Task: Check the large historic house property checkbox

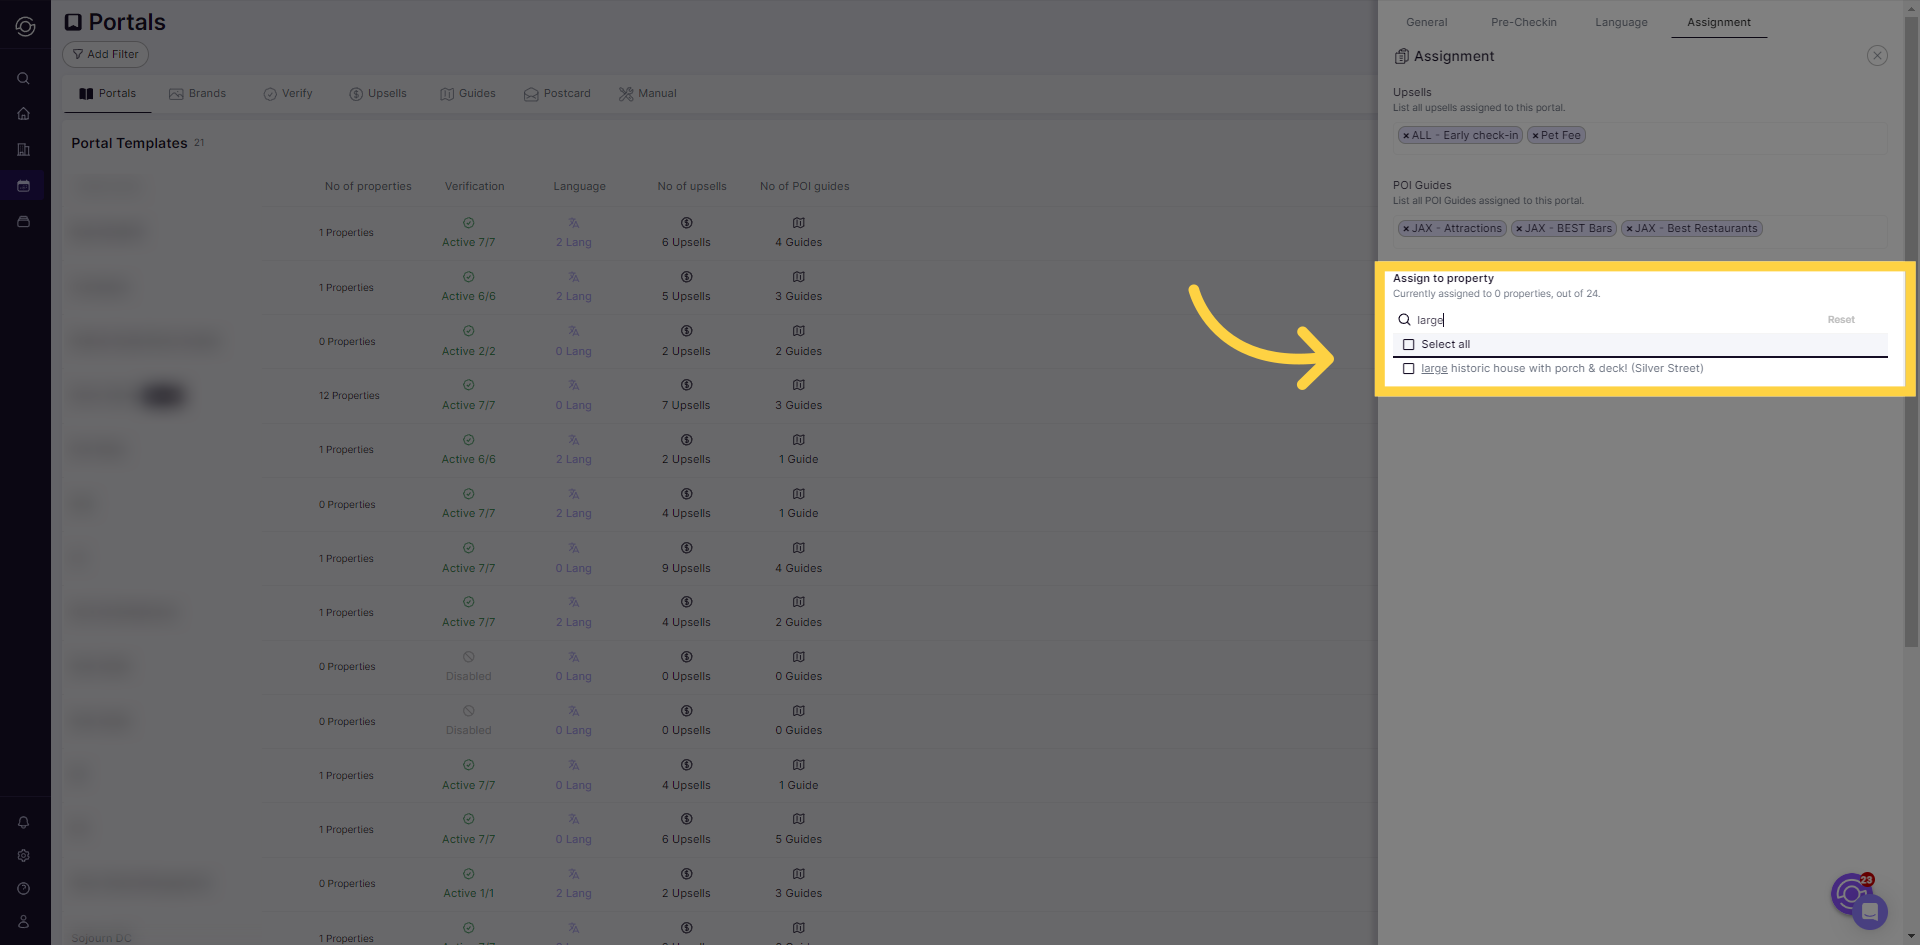Action: (x=1409, y=368)
